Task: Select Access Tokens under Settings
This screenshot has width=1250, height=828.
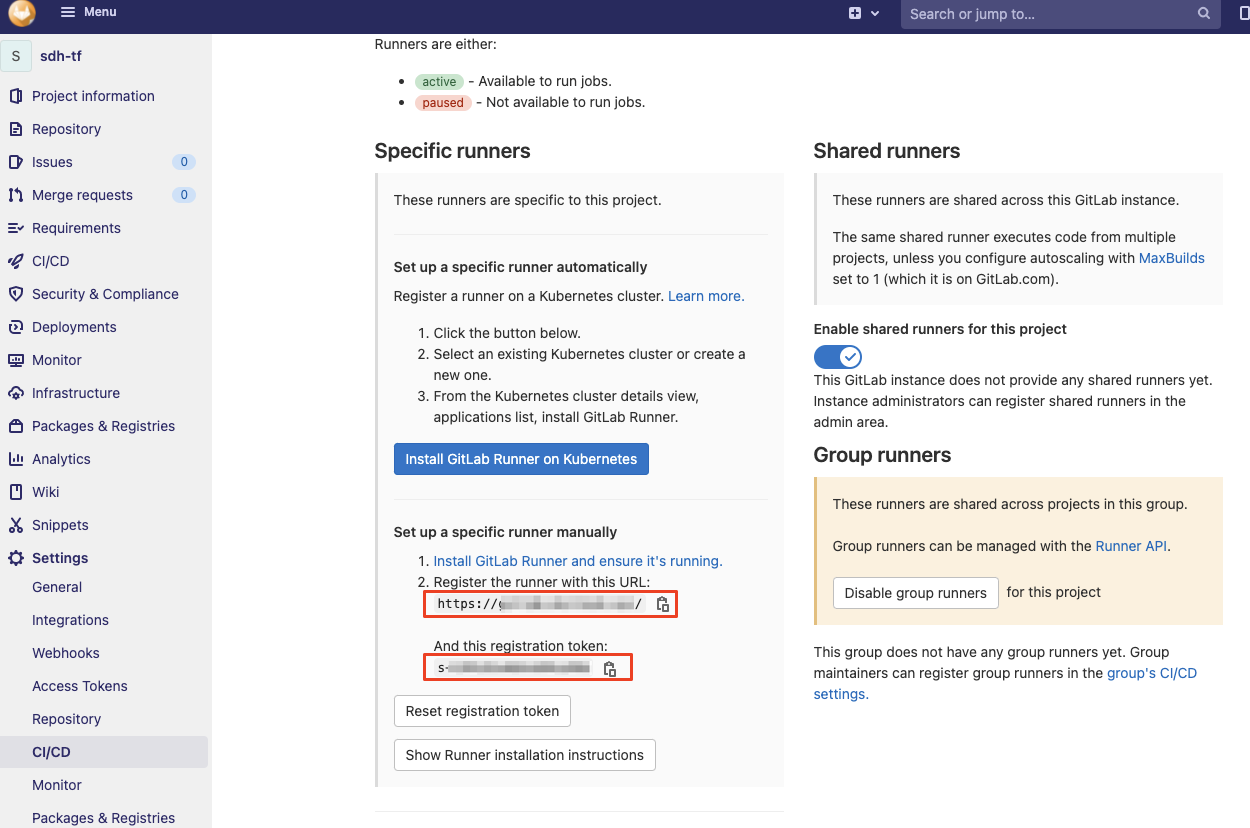Action: click(80, 686)
